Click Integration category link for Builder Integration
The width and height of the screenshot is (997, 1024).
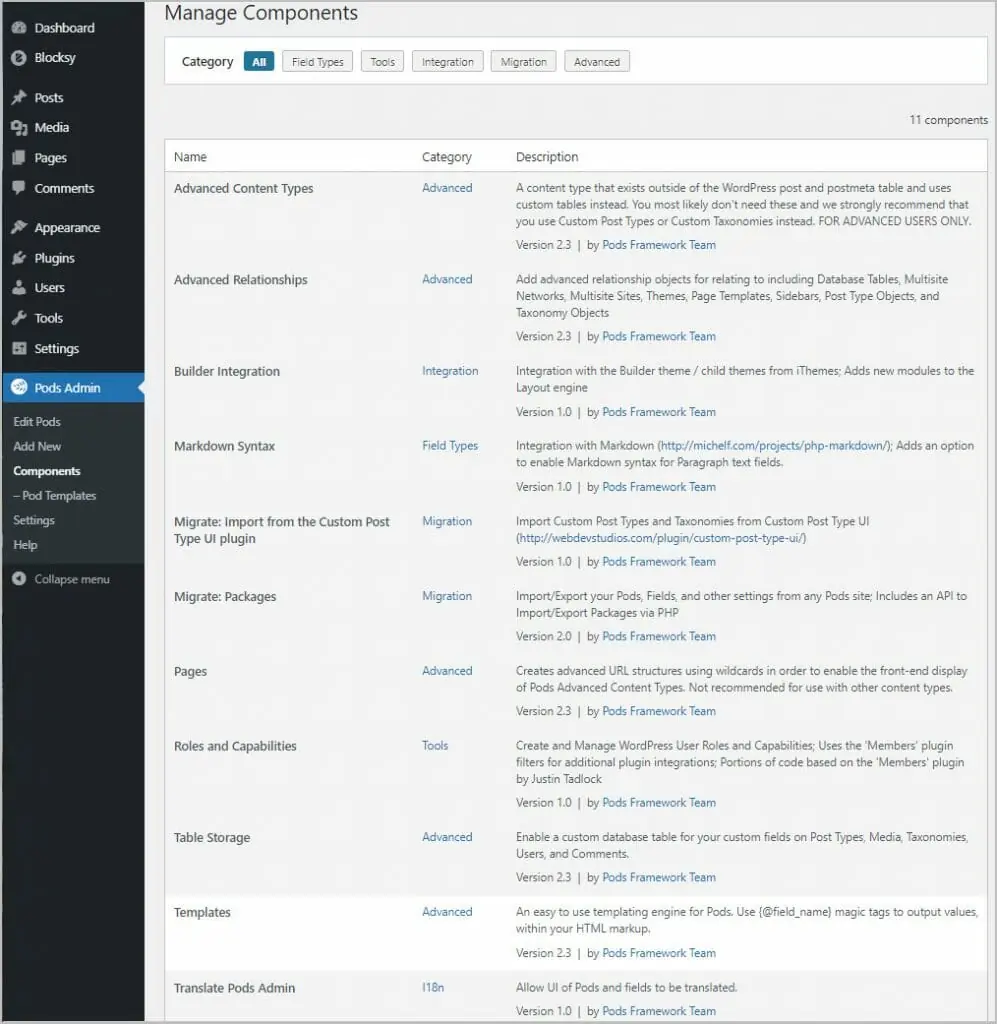tap(450, 370)
